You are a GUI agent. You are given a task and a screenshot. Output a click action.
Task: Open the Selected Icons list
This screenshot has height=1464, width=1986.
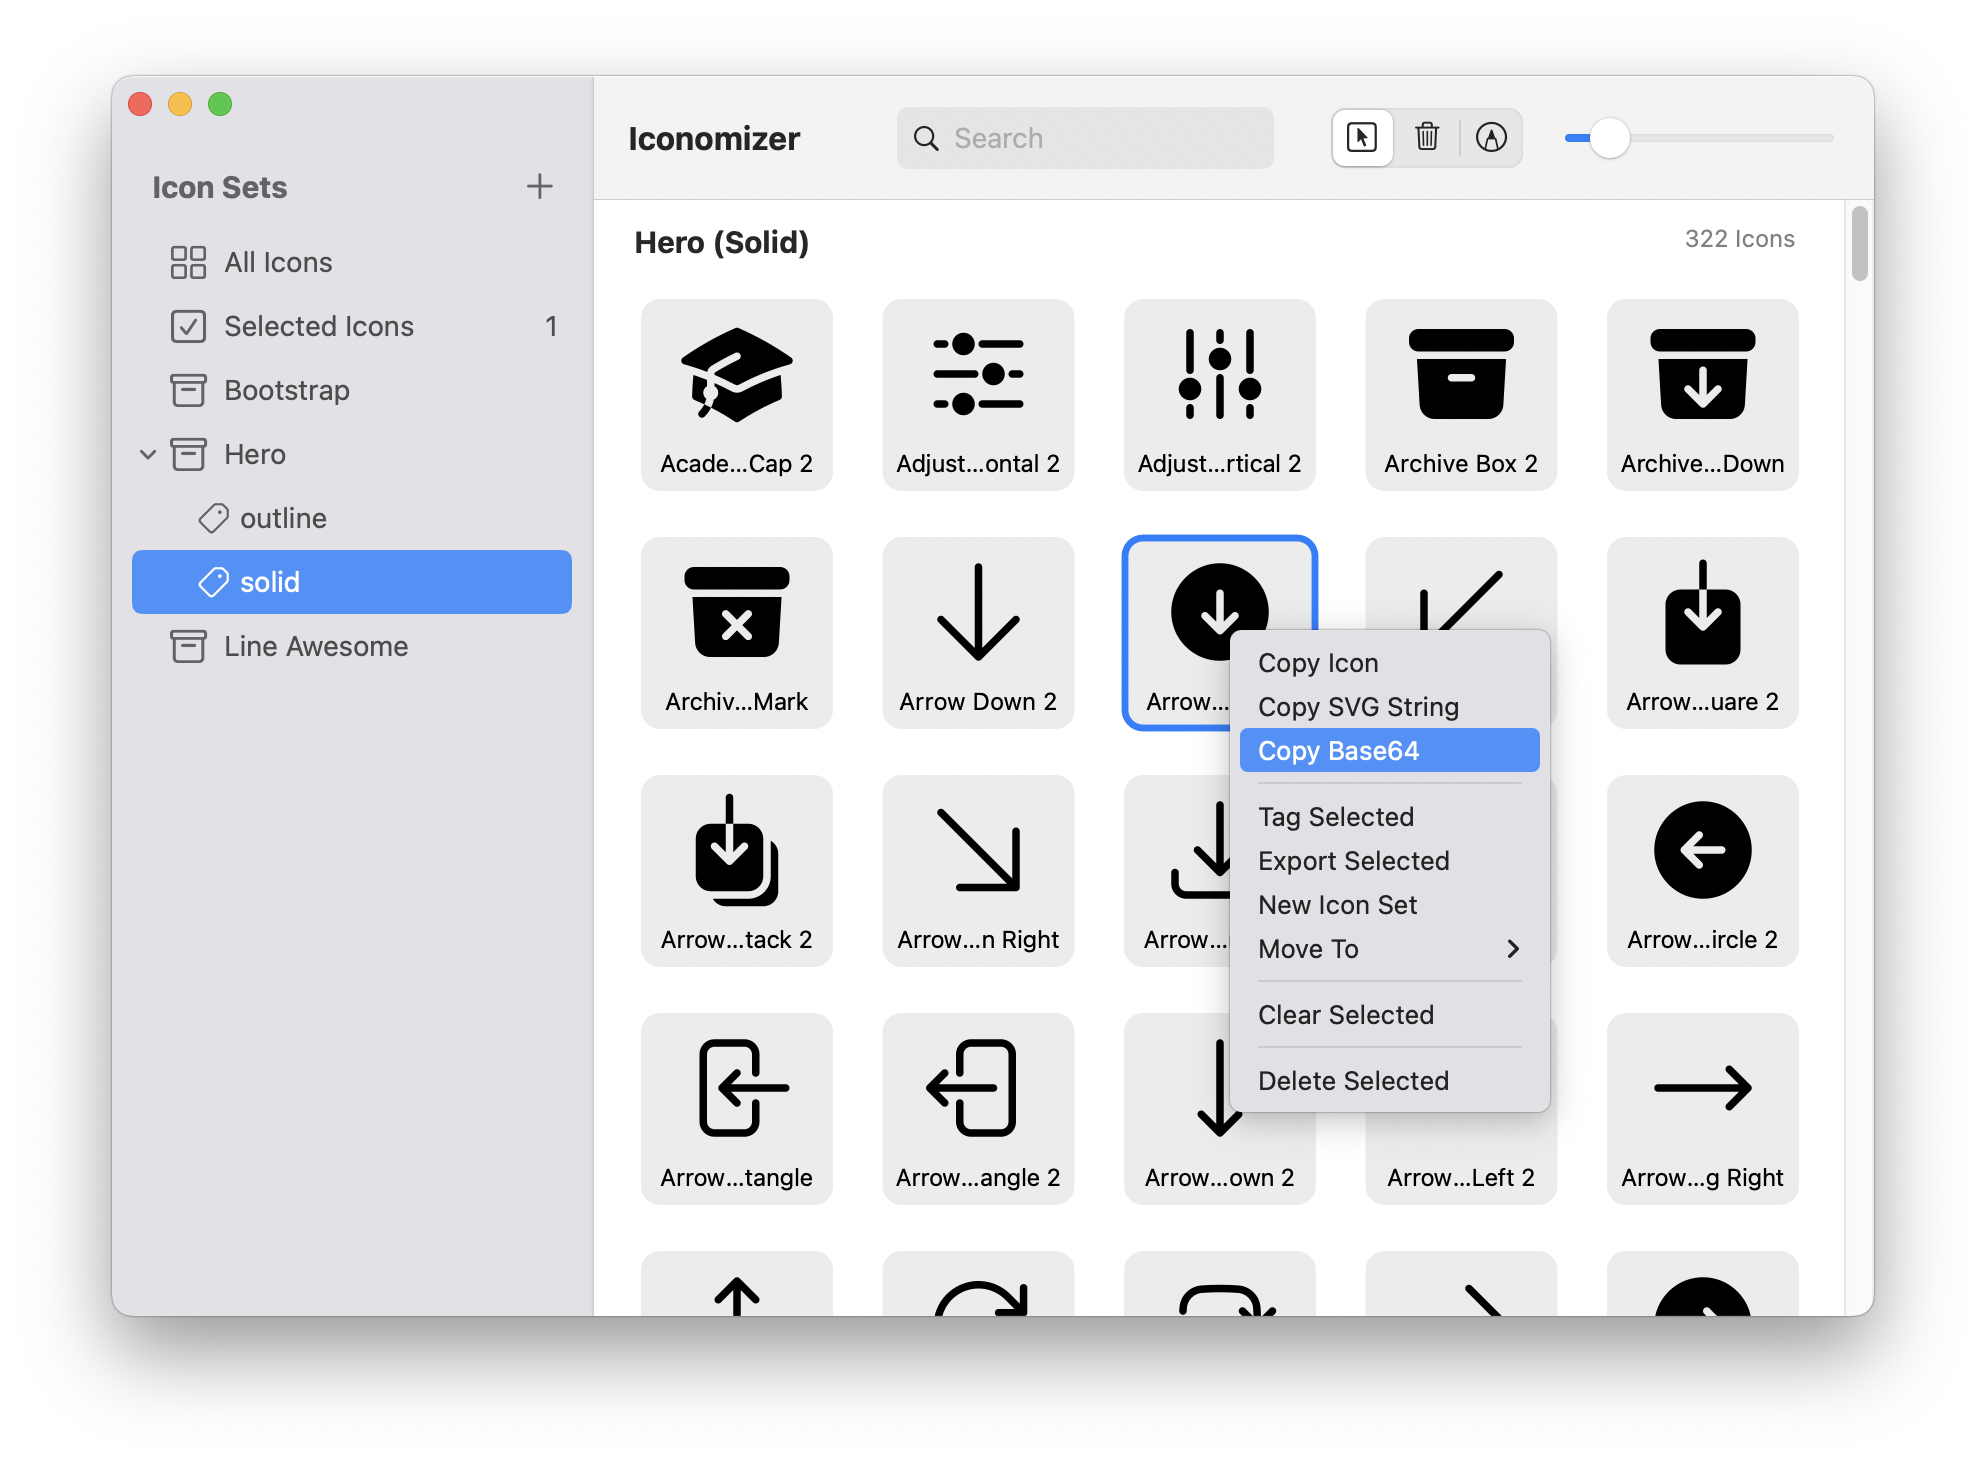318,326
